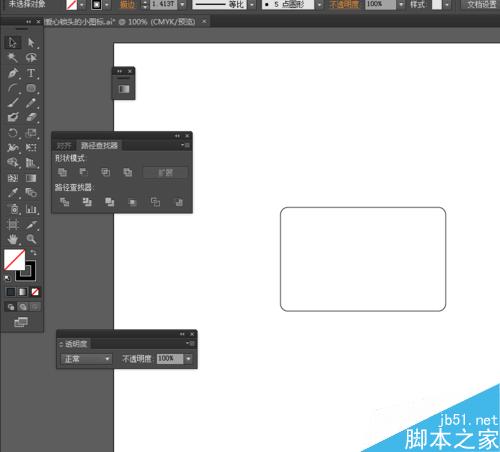Screen dimensions: 500x452
Task: Select the Pen tool
Action: [x=13, y=73]
